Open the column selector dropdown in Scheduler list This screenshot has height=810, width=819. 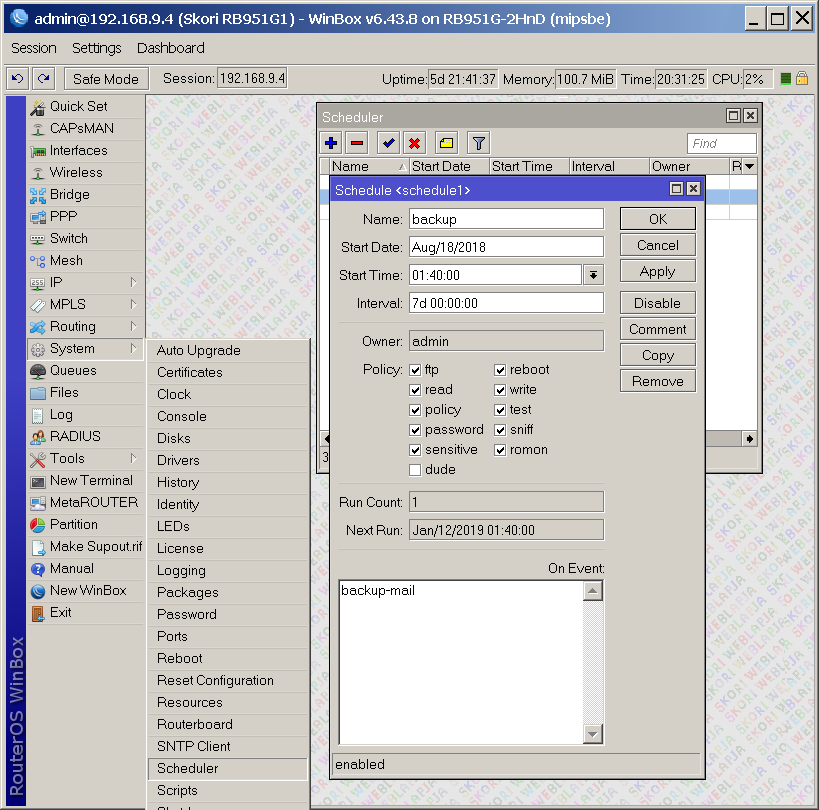click(748, 167)
